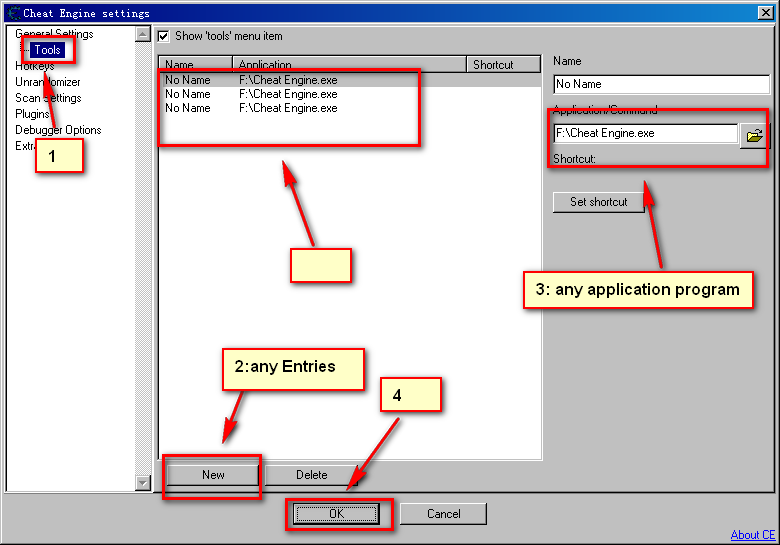Click the Application/Command path field
This screenshot has width=780, height=545.
644,133
